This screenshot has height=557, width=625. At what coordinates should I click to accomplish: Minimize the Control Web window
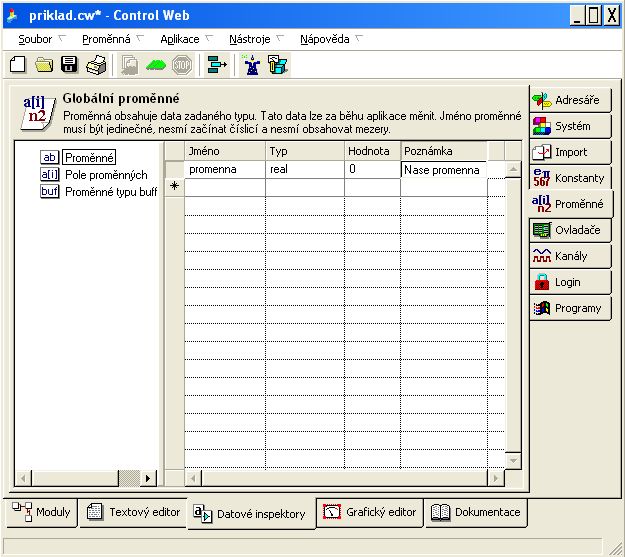(577, 16)
